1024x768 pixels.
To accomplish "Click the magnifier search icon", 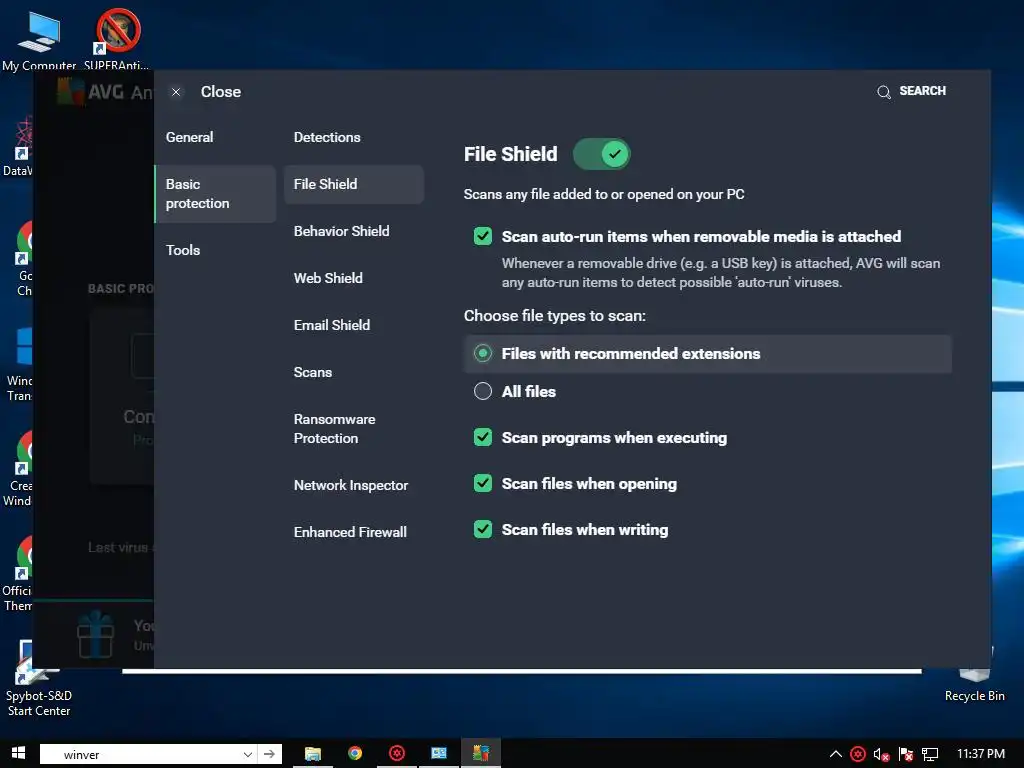I will 884,92.
